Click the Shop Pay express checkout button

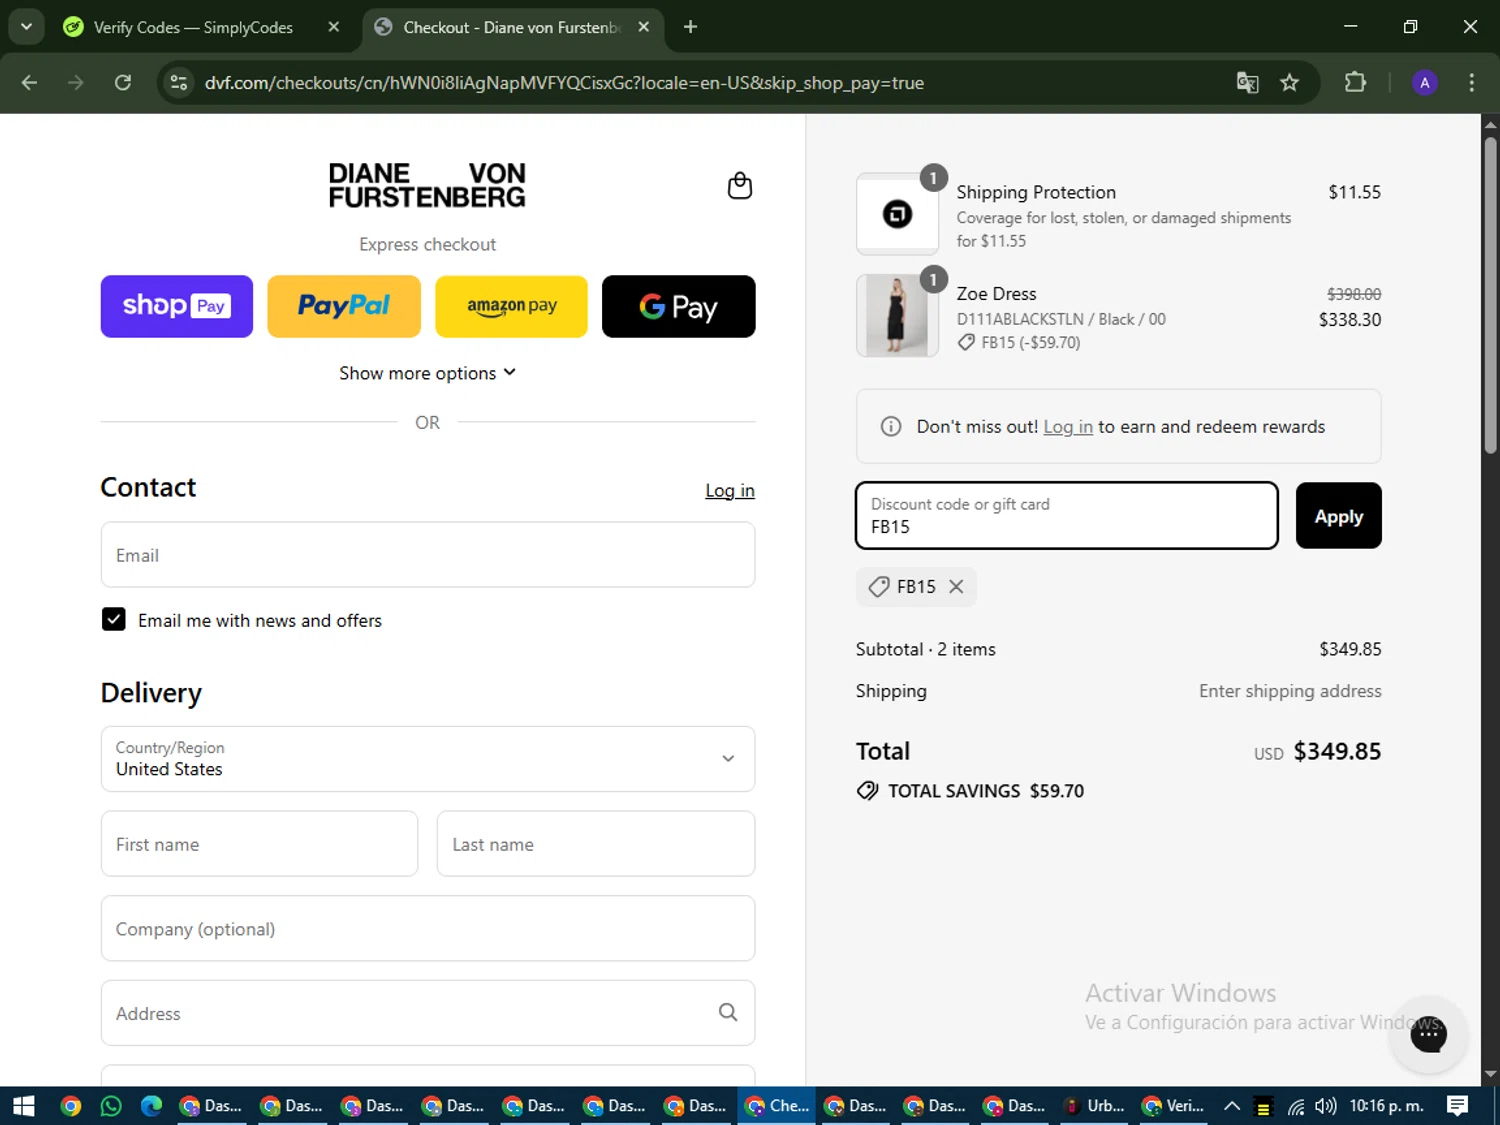click(x=177, y=306)
